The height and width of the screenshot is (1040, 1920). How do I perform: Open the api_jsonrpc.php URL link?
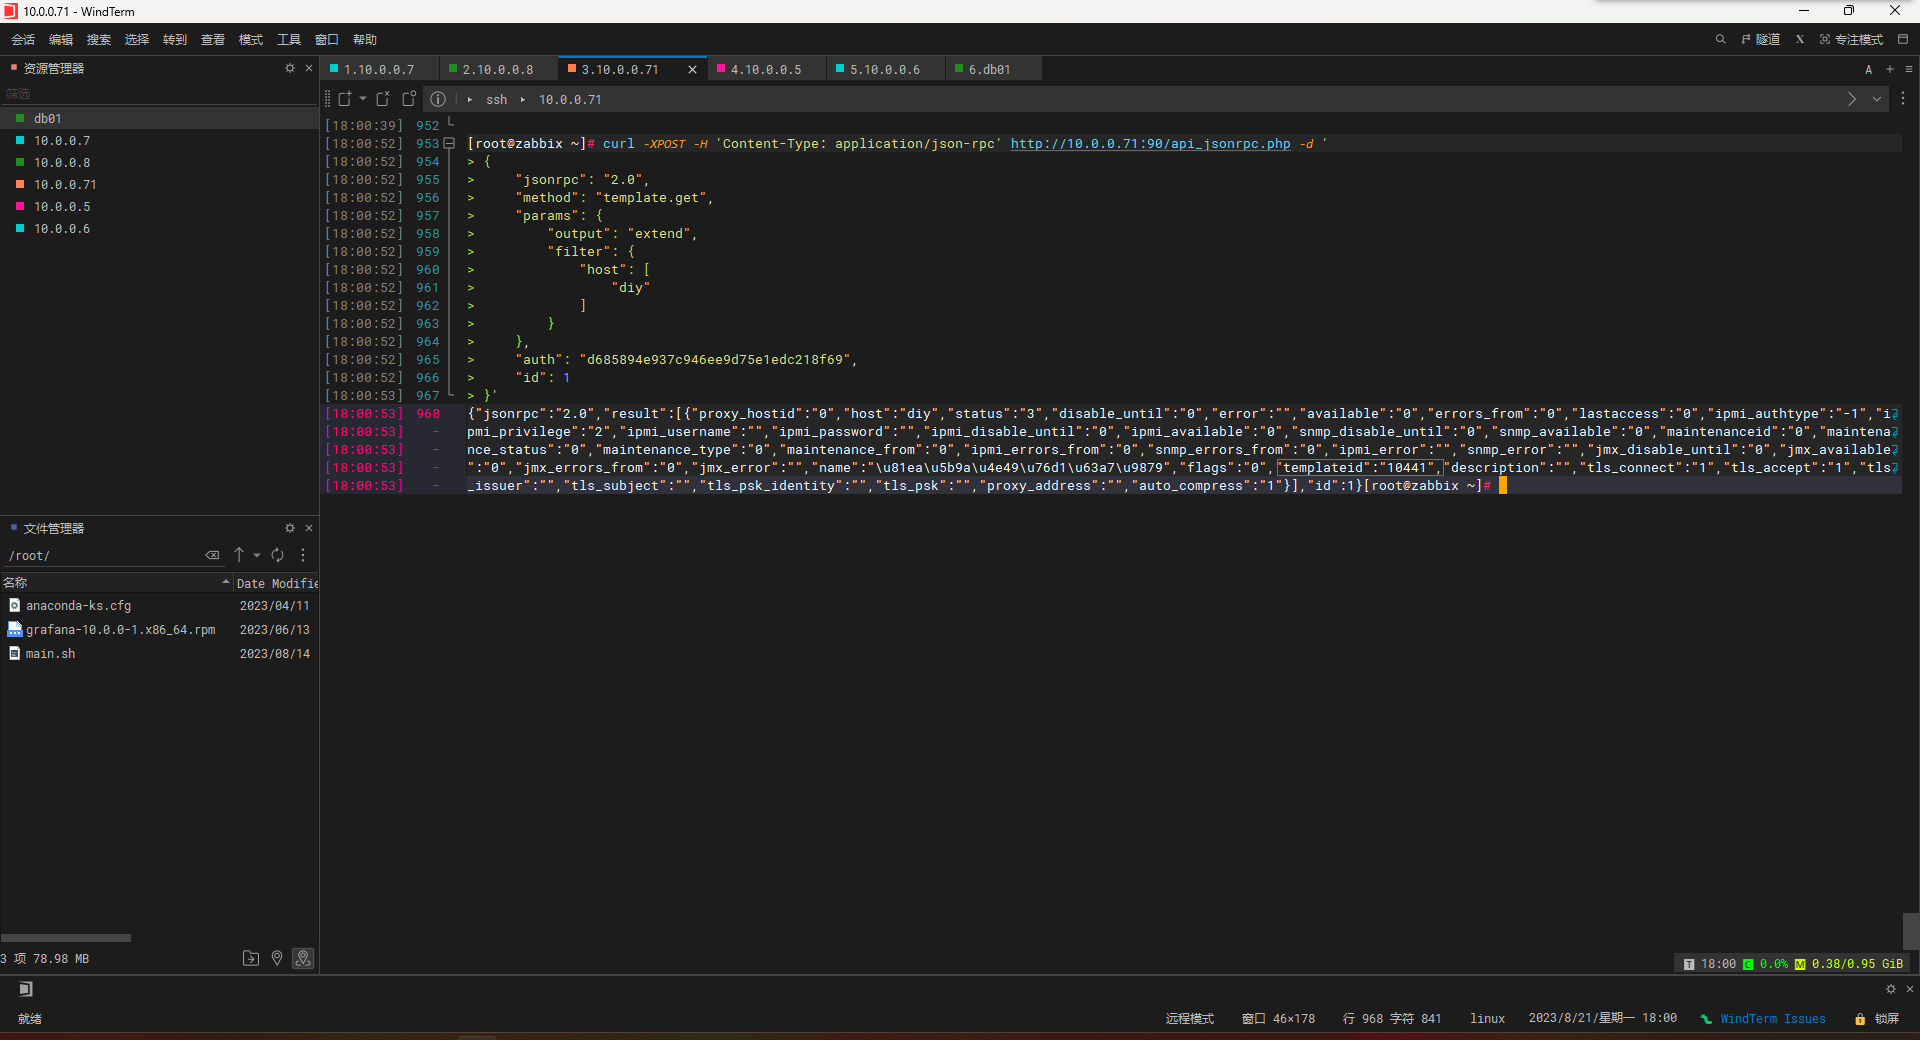(1150, 144)
